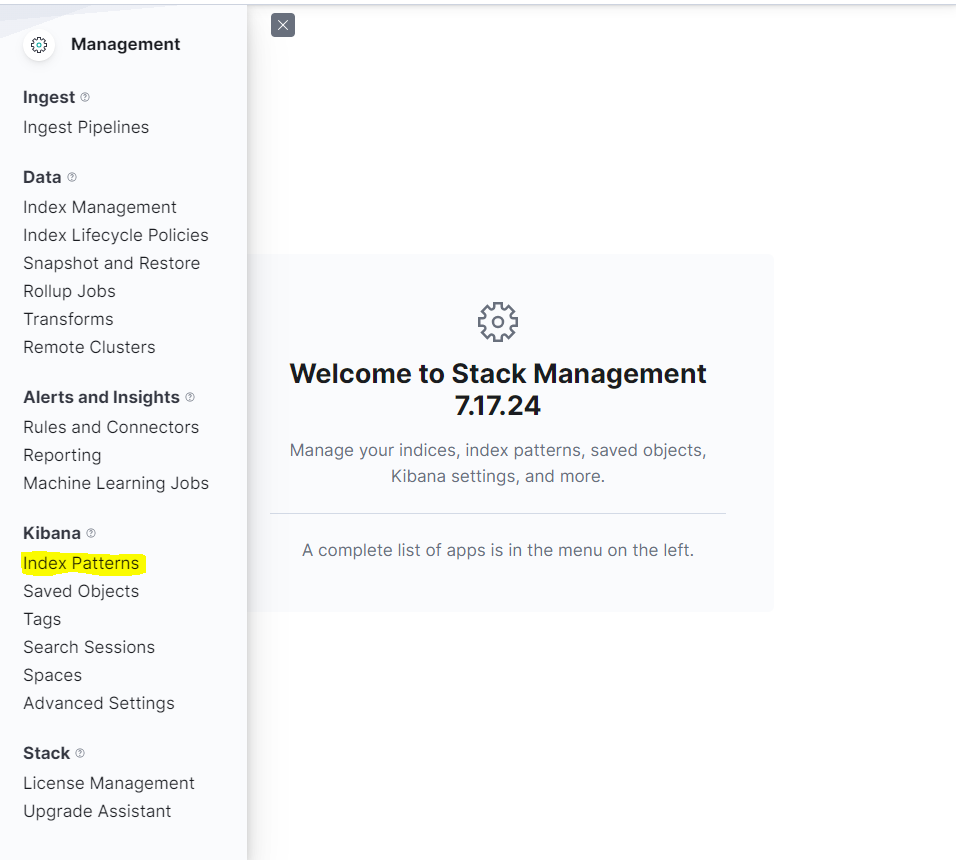The image size is (956, 860).
Task: Click the Data section heading
Action: [x=42, y=177]
